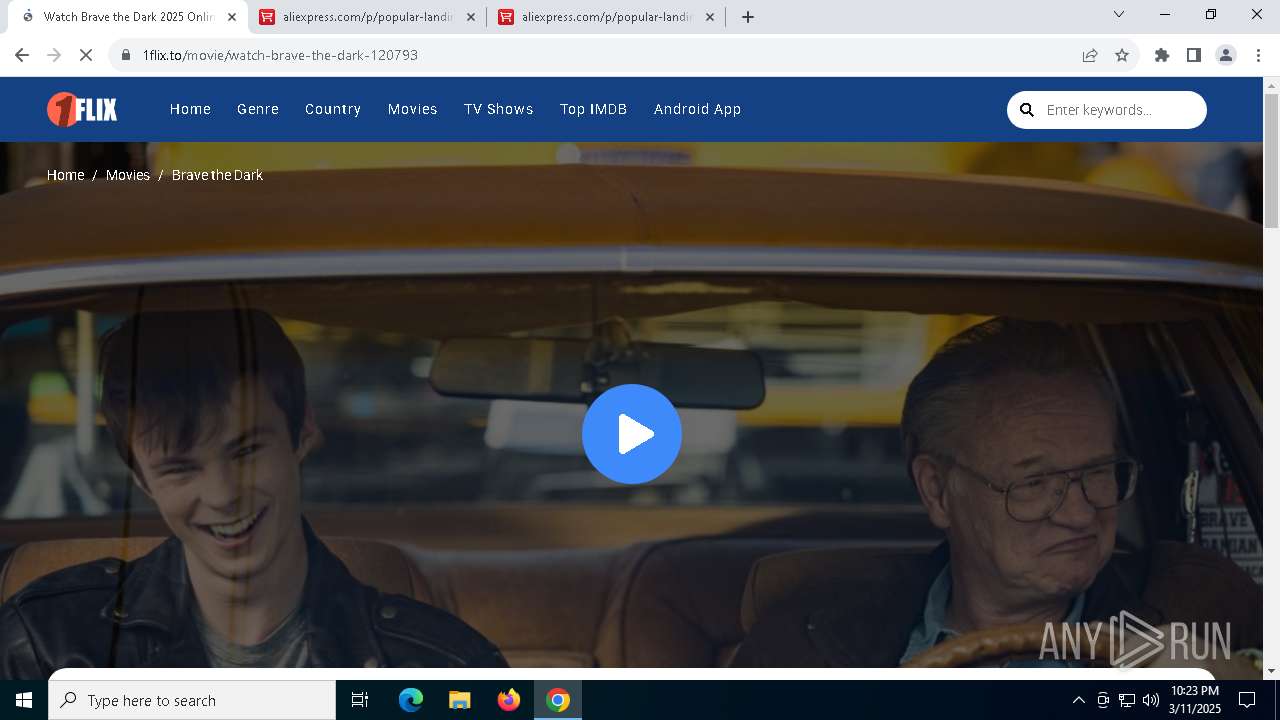Image resolution: width=1280 pixels, height=720 pixels.
Task: Open Task View on taskbar
Action: [x=360, y=700]
